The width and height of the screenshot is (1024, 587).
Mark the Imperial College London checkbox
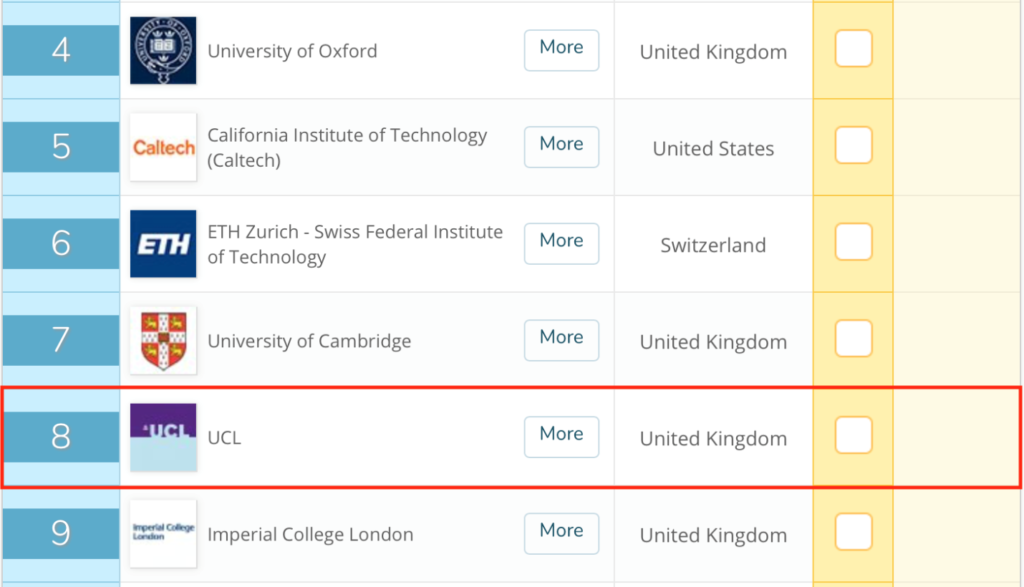click(x=854, y=531)
